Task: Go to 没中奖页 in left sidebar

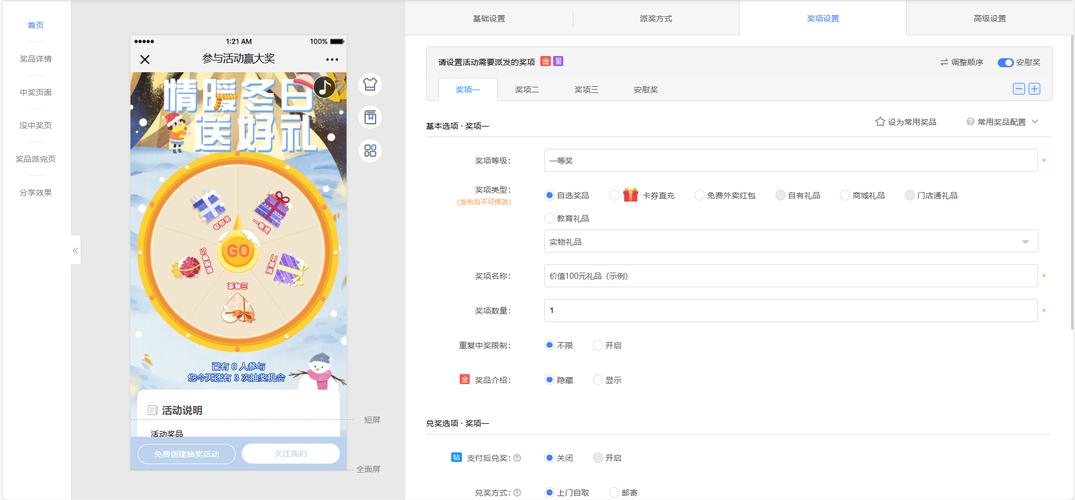Action: tap(36, 126)
